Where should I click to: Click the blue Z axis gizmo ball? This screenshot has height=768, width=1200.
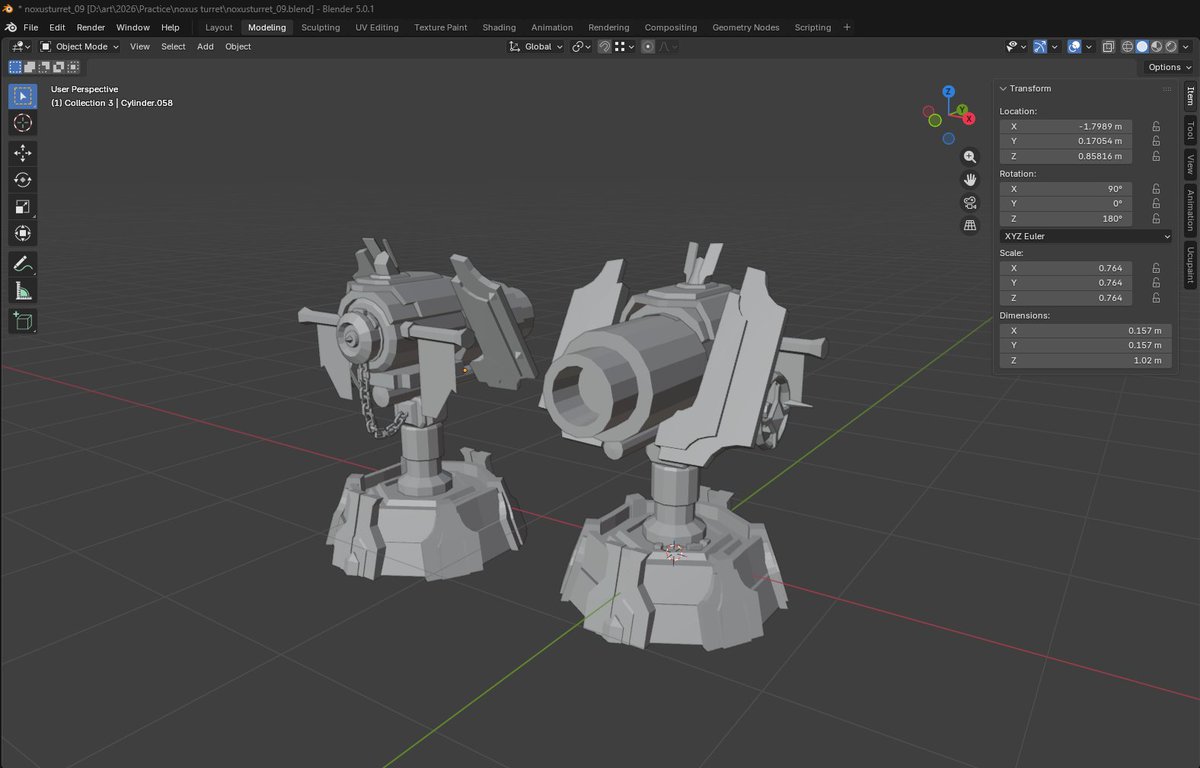pyautogui.click(x=948, y=92)
